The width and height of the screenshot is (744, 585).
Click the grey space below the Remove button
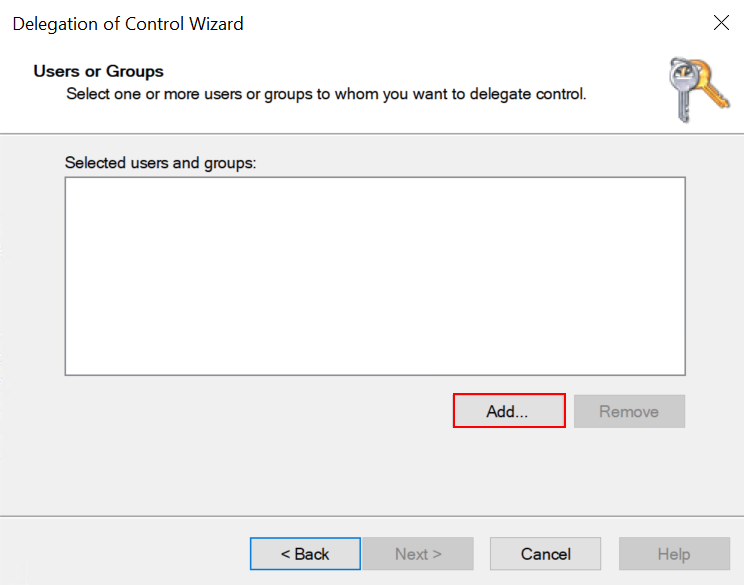[x=629, y=470]
